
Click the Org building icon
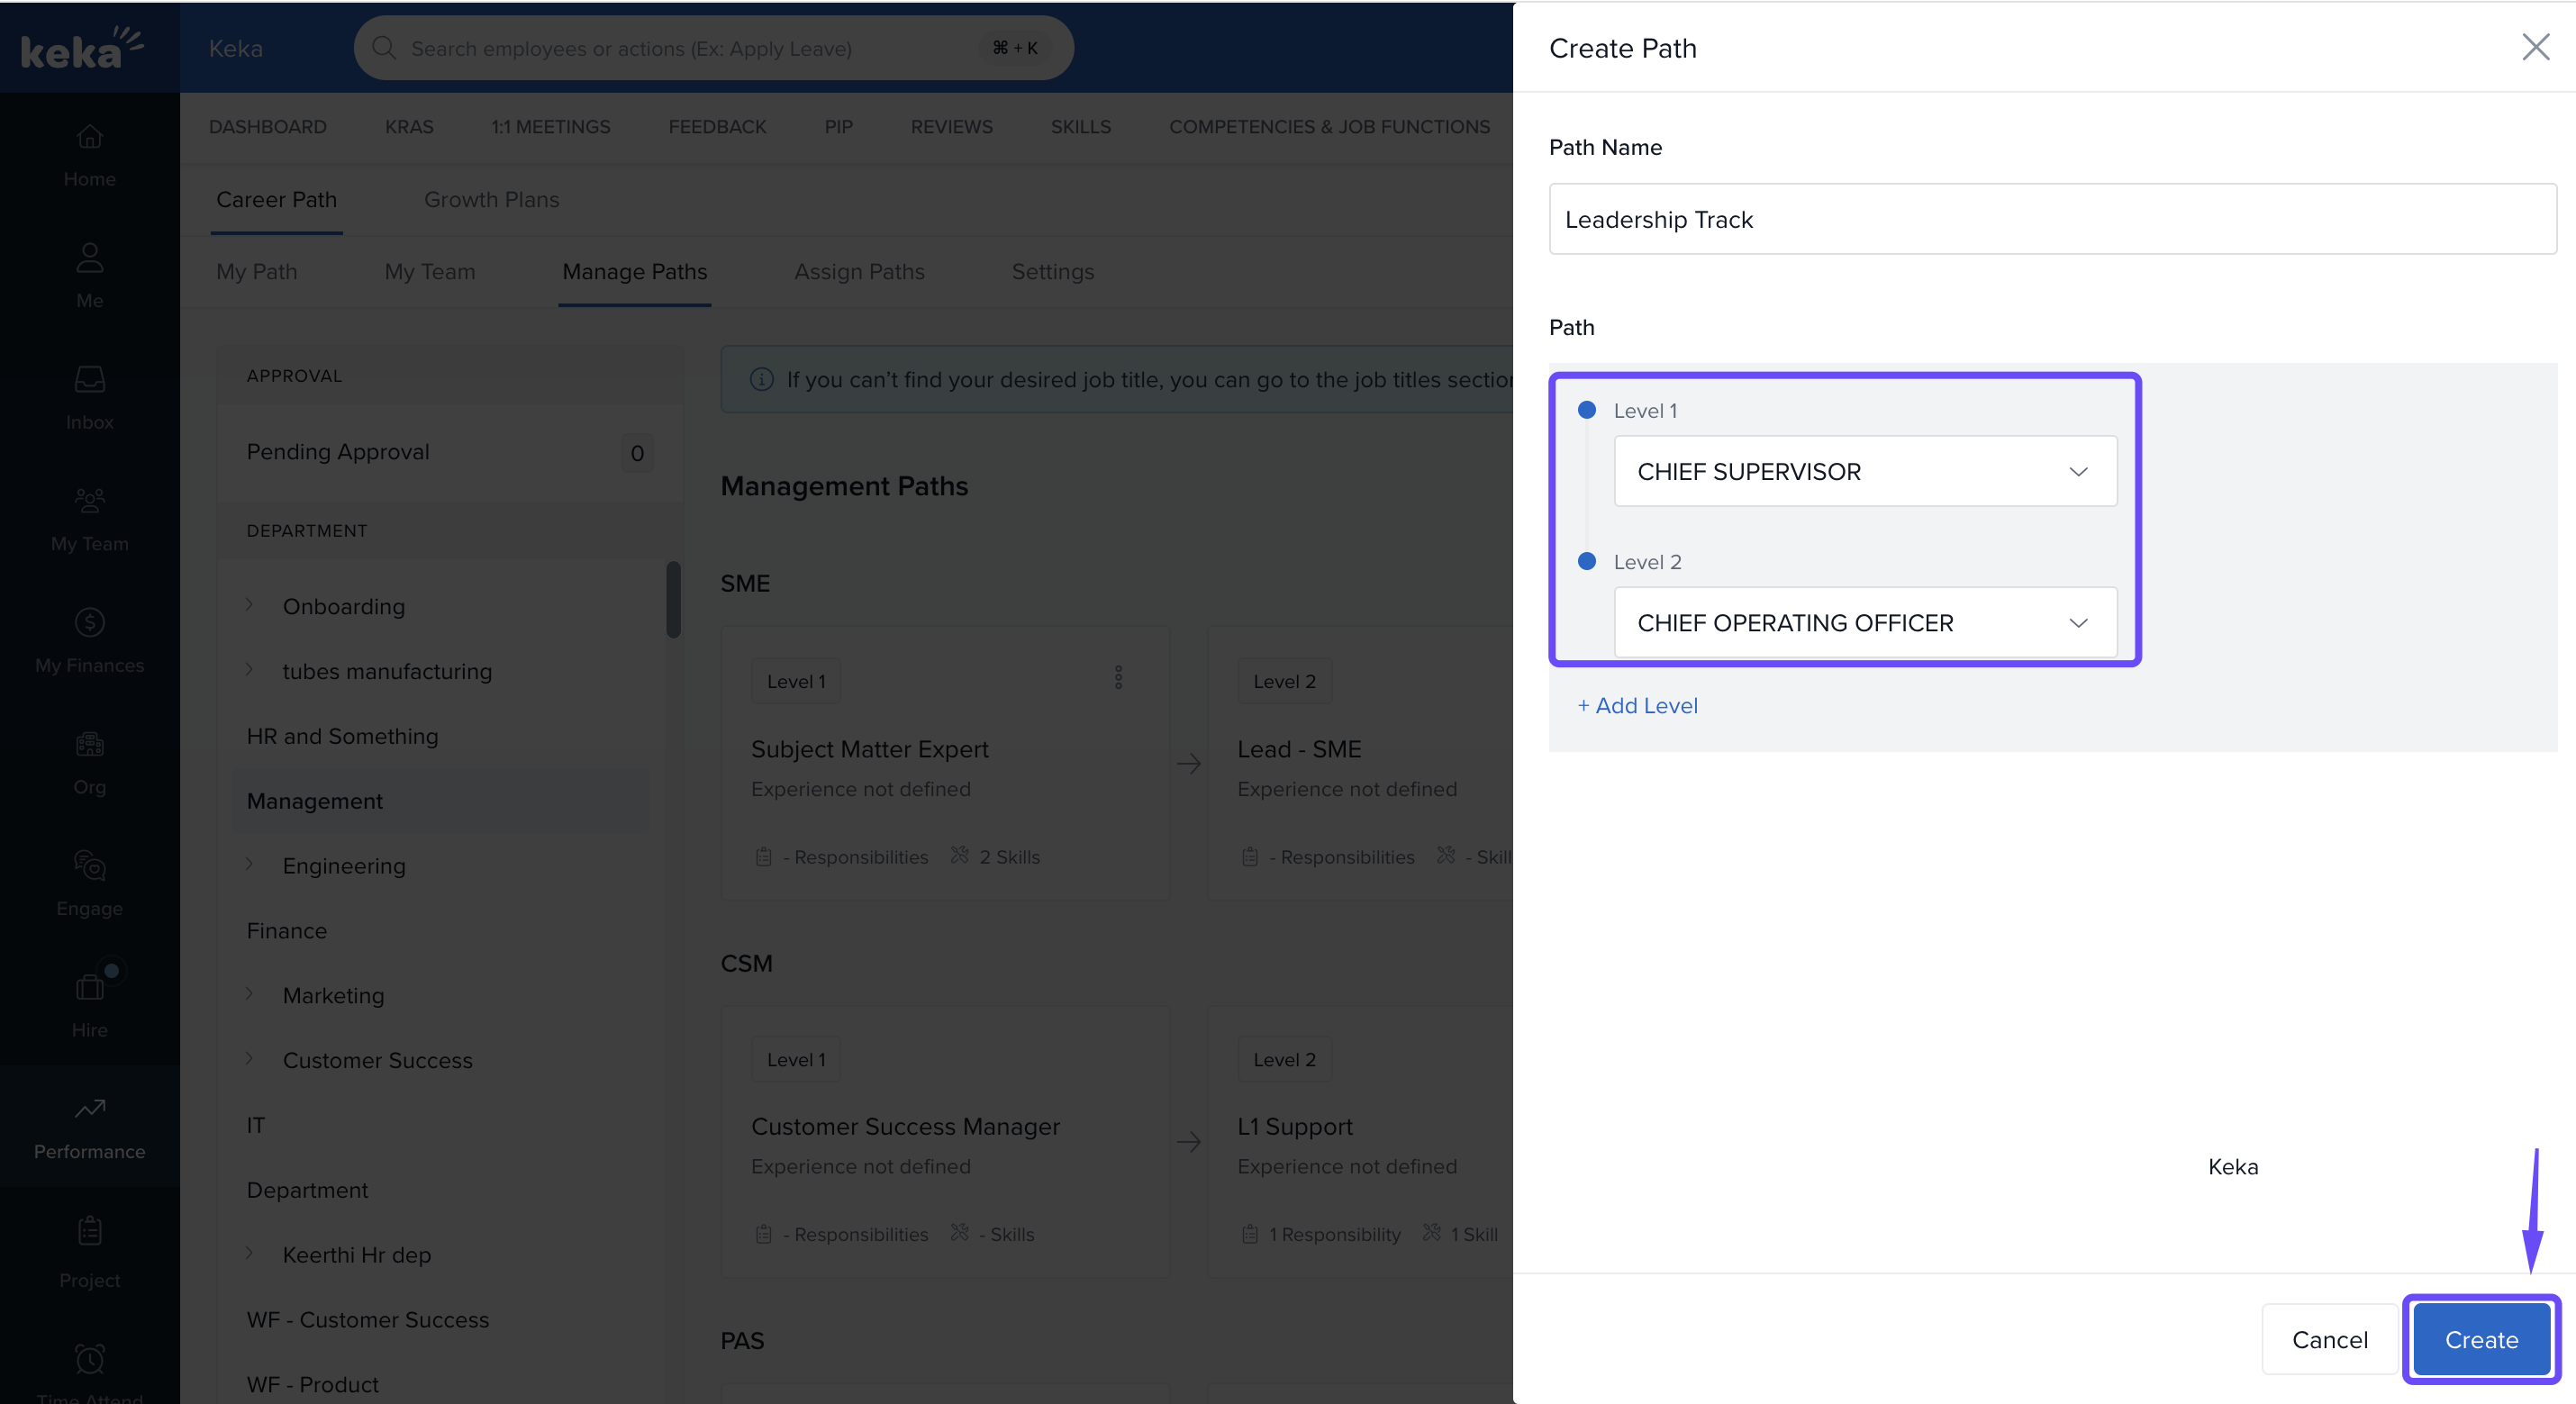pyautogui.click(x=89, y=744)
